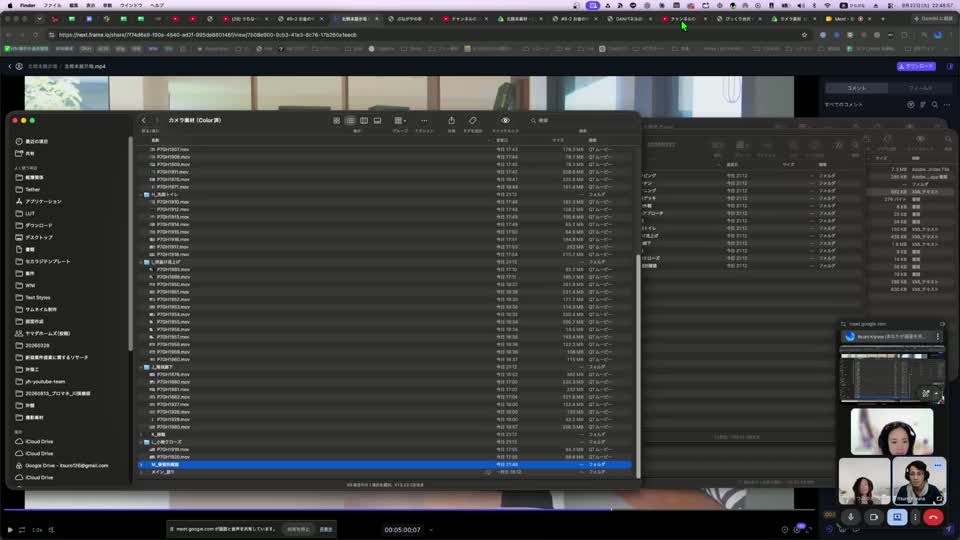Click the ダウンロード button in Frame.io
Viewport: 960px width, 540px height.
(917, 66)
